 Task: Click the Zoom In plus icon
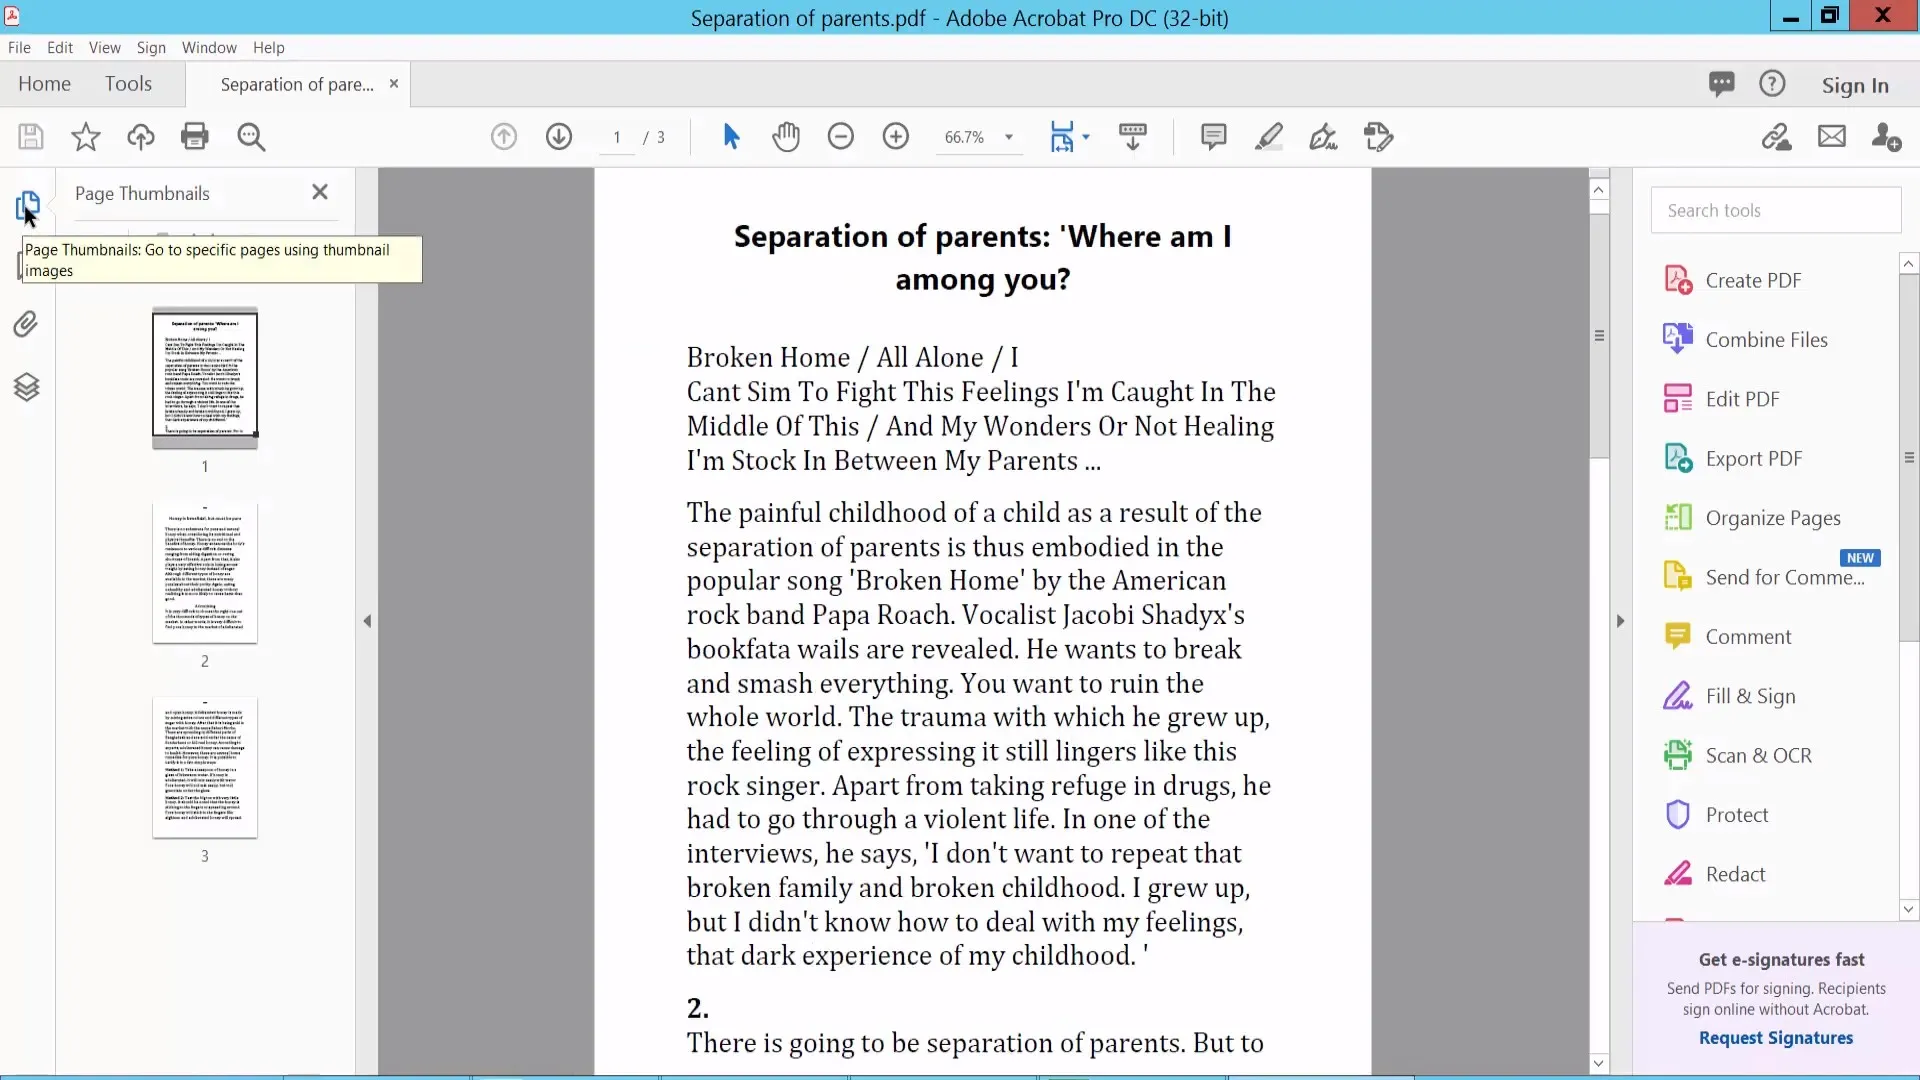click(x=896, y=137)
